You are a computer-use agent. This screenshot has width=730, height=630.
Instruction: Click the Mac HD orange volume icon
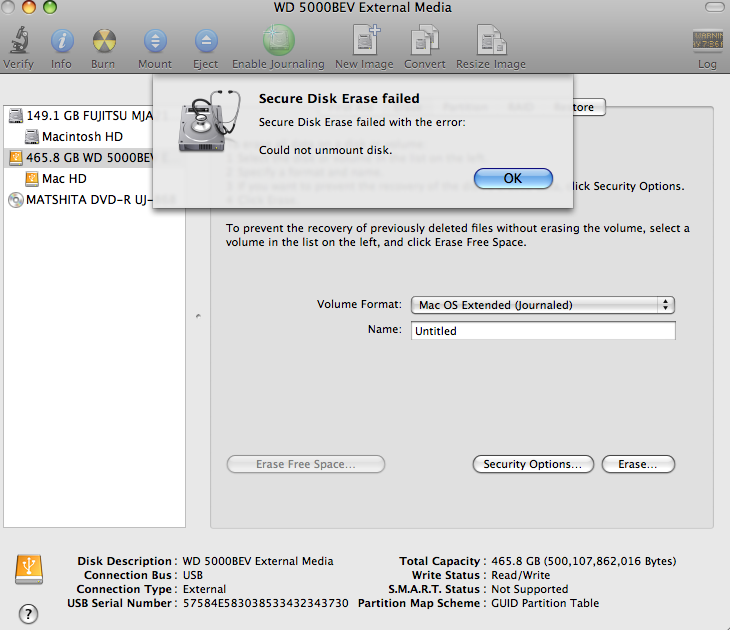click(x=32, y=178)
